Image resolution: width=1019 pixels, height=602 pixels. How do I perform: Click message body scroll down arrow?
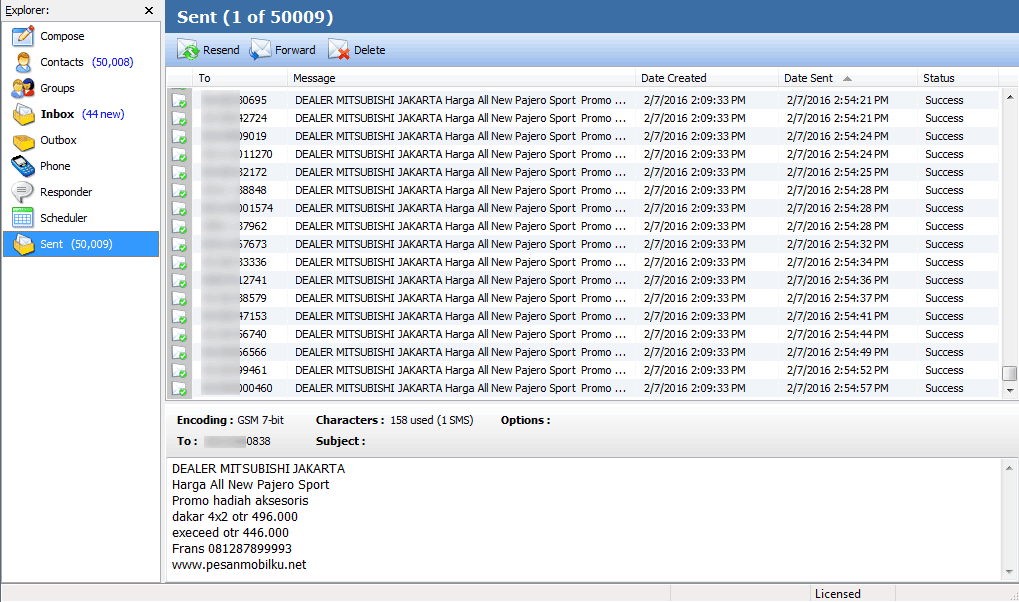coord(1009,572)
